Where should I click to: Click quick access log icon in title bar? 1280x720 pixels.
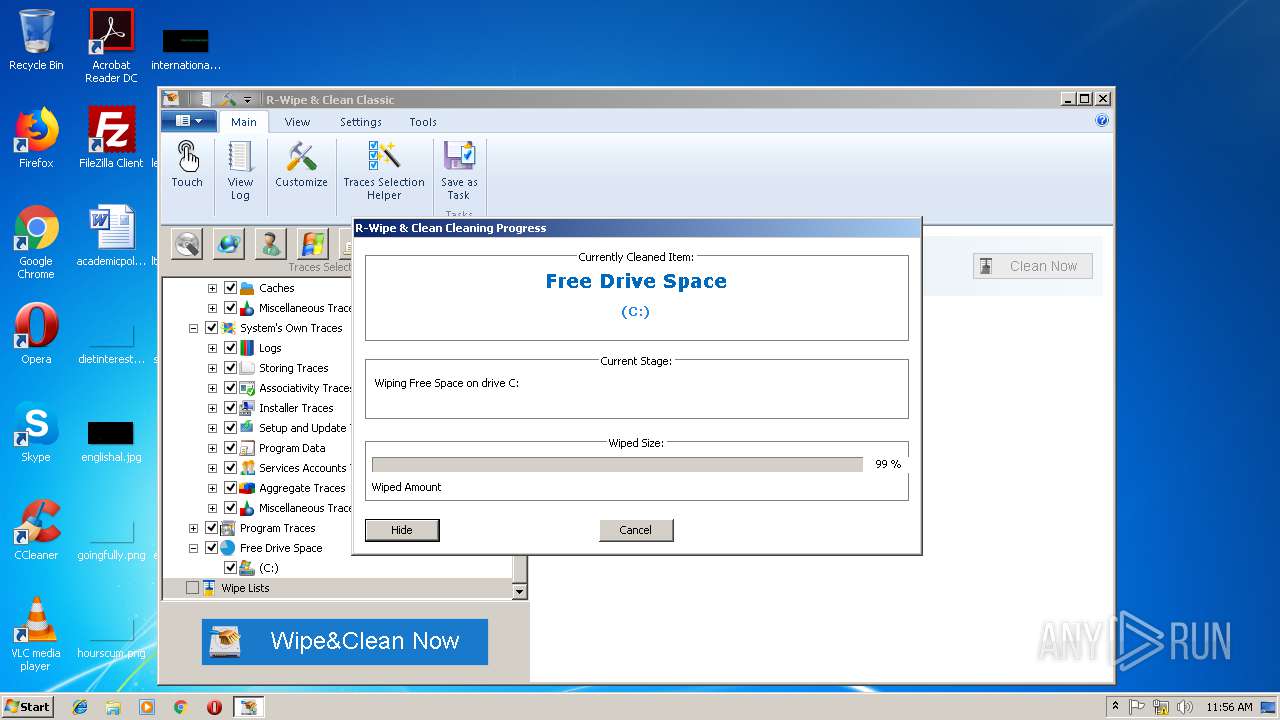(206, 99)
